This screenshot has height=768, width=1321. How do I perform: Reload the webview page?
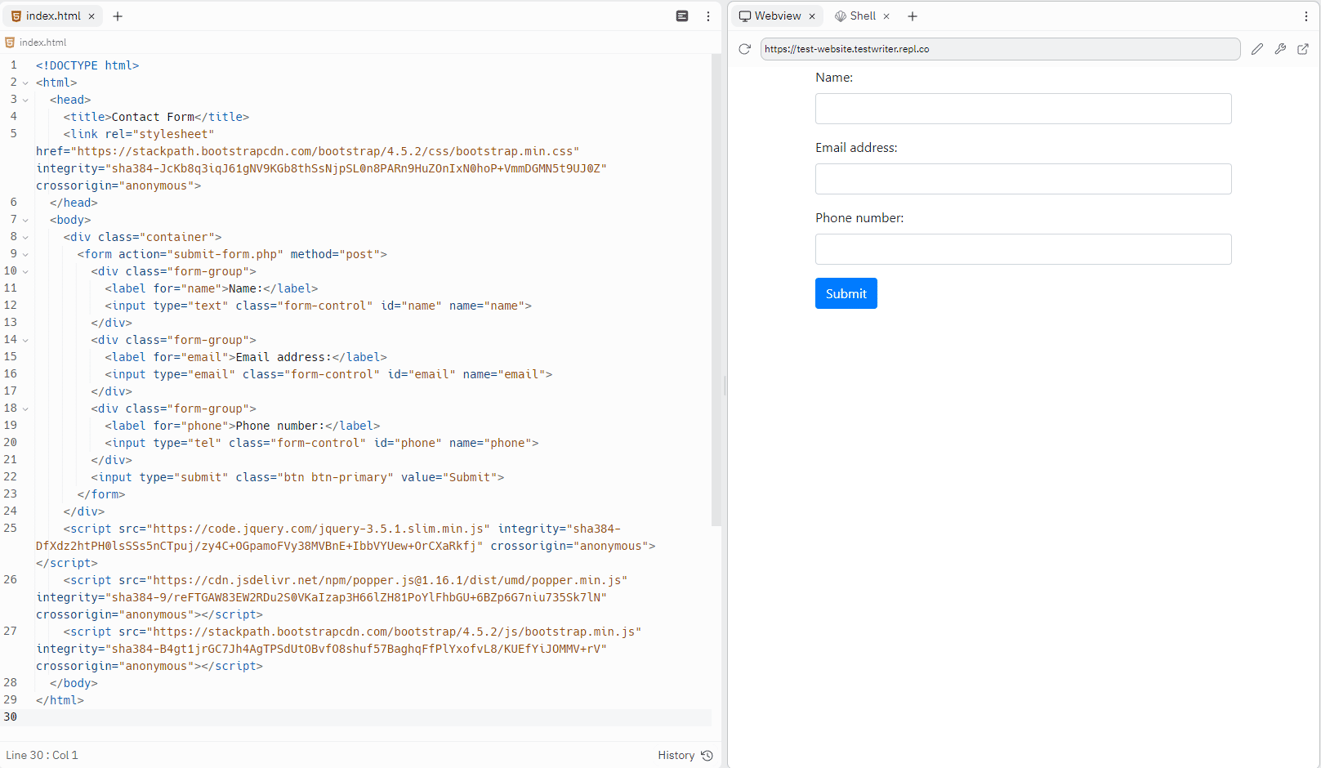coord(743,48)
